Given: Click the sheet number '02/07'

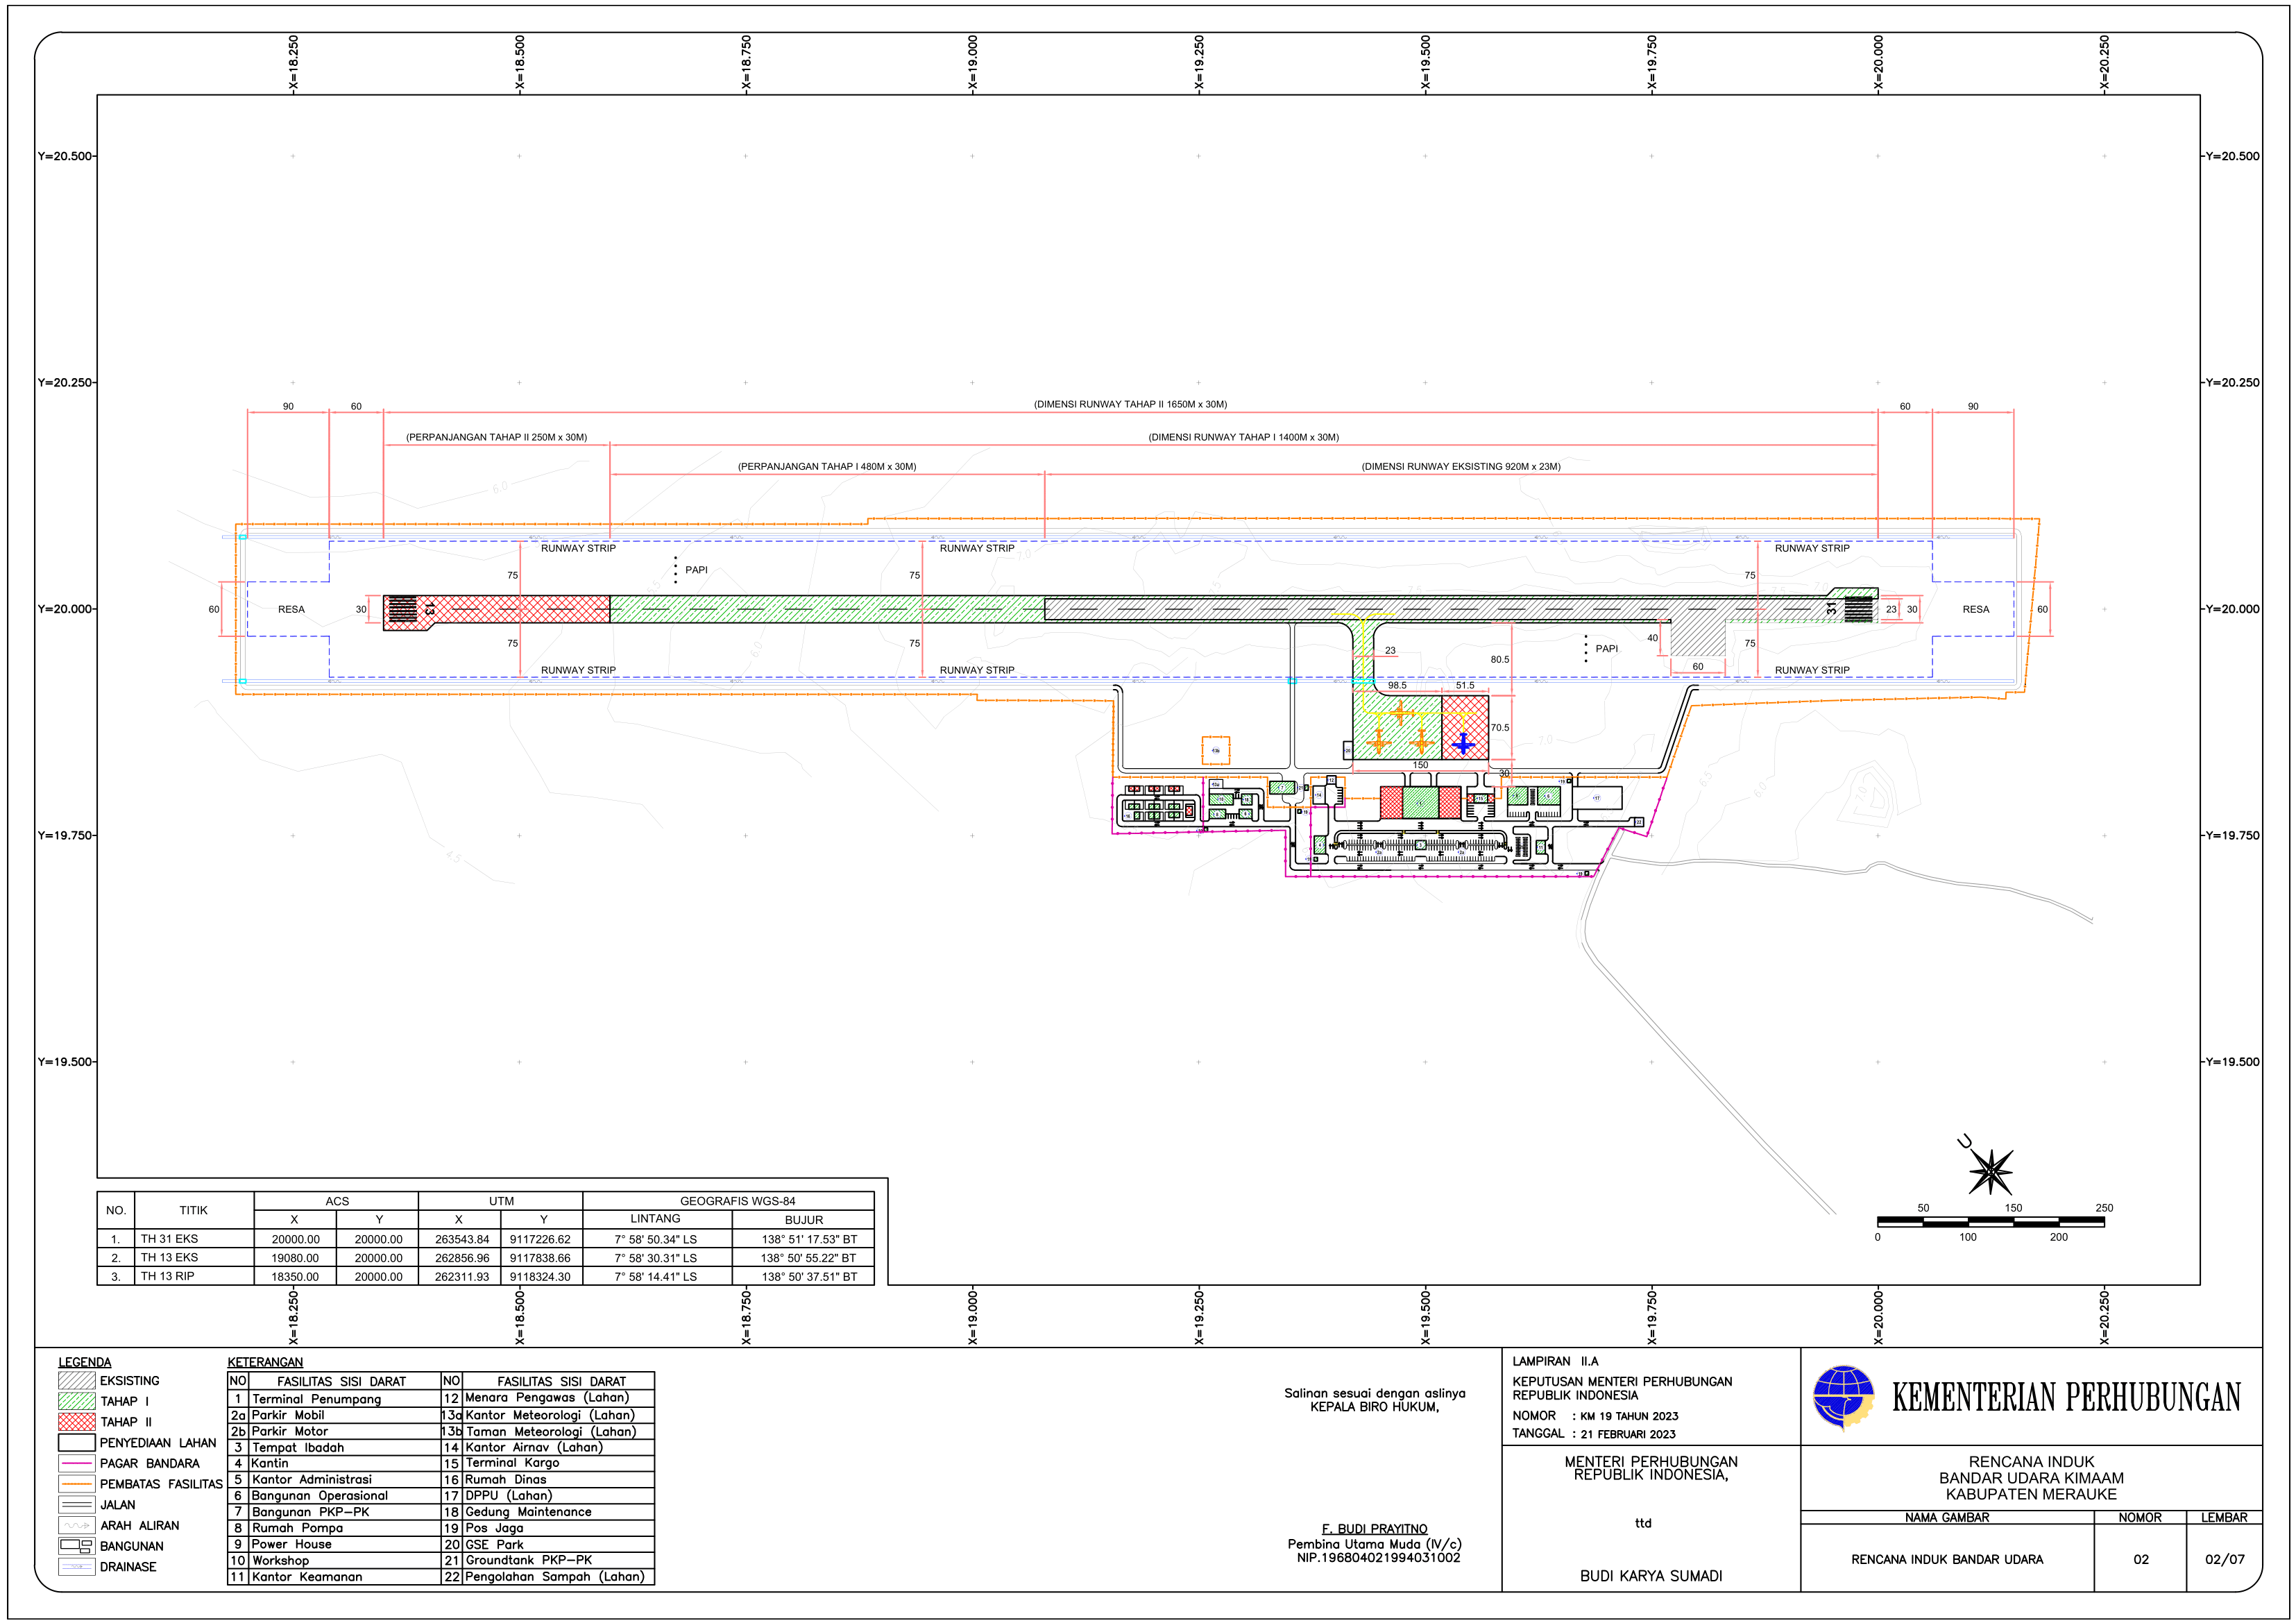Looking at the screenshot, I should 2224,1559.
